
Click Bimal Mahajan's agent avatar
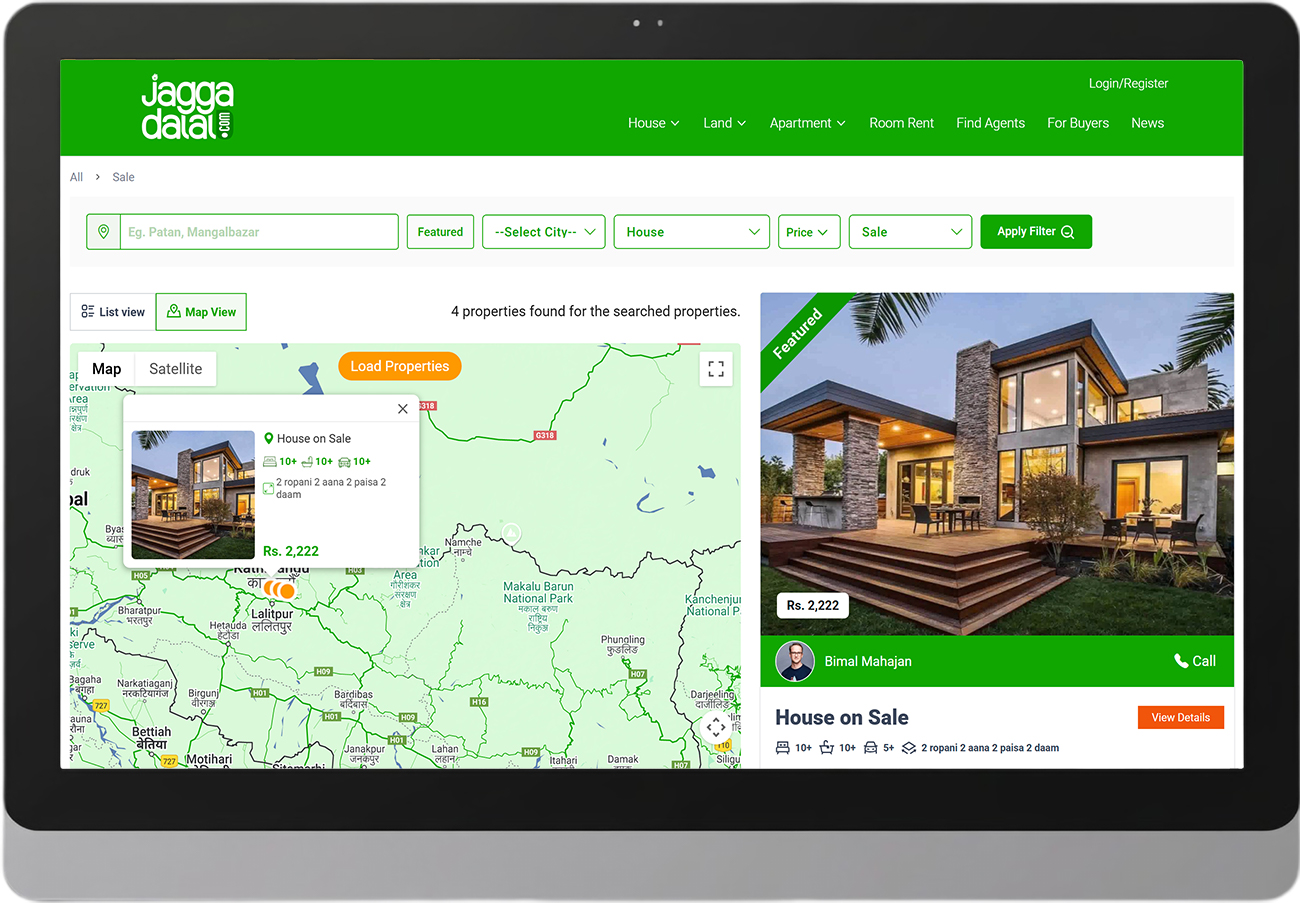tap(795, 661)
